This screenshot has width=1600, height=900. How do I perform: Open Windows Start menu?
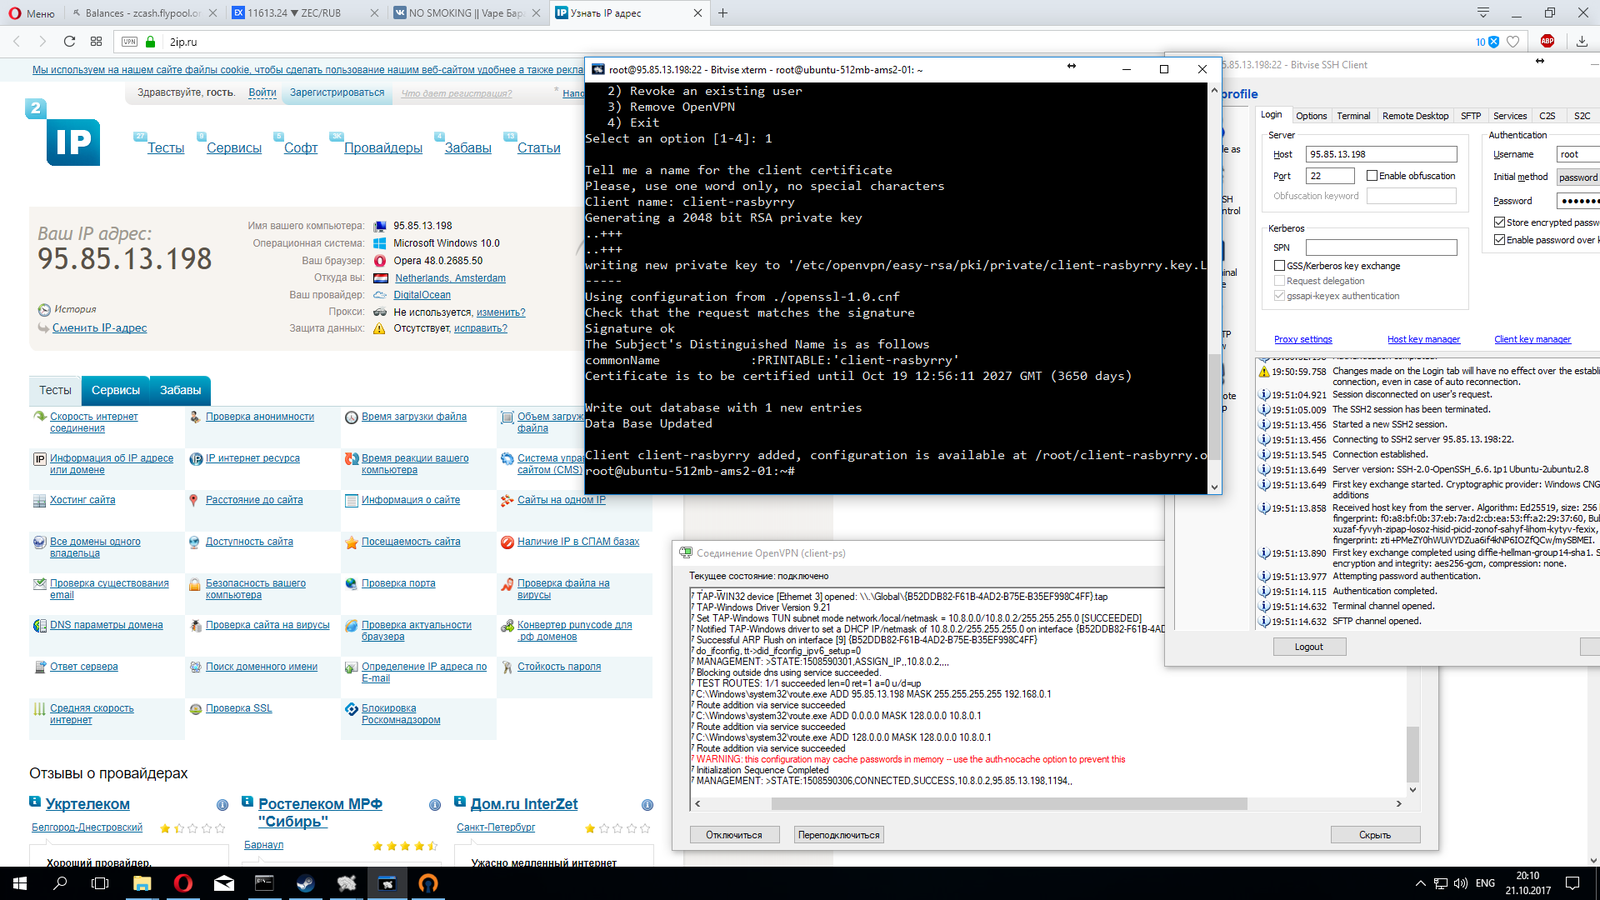pos(20,883)
